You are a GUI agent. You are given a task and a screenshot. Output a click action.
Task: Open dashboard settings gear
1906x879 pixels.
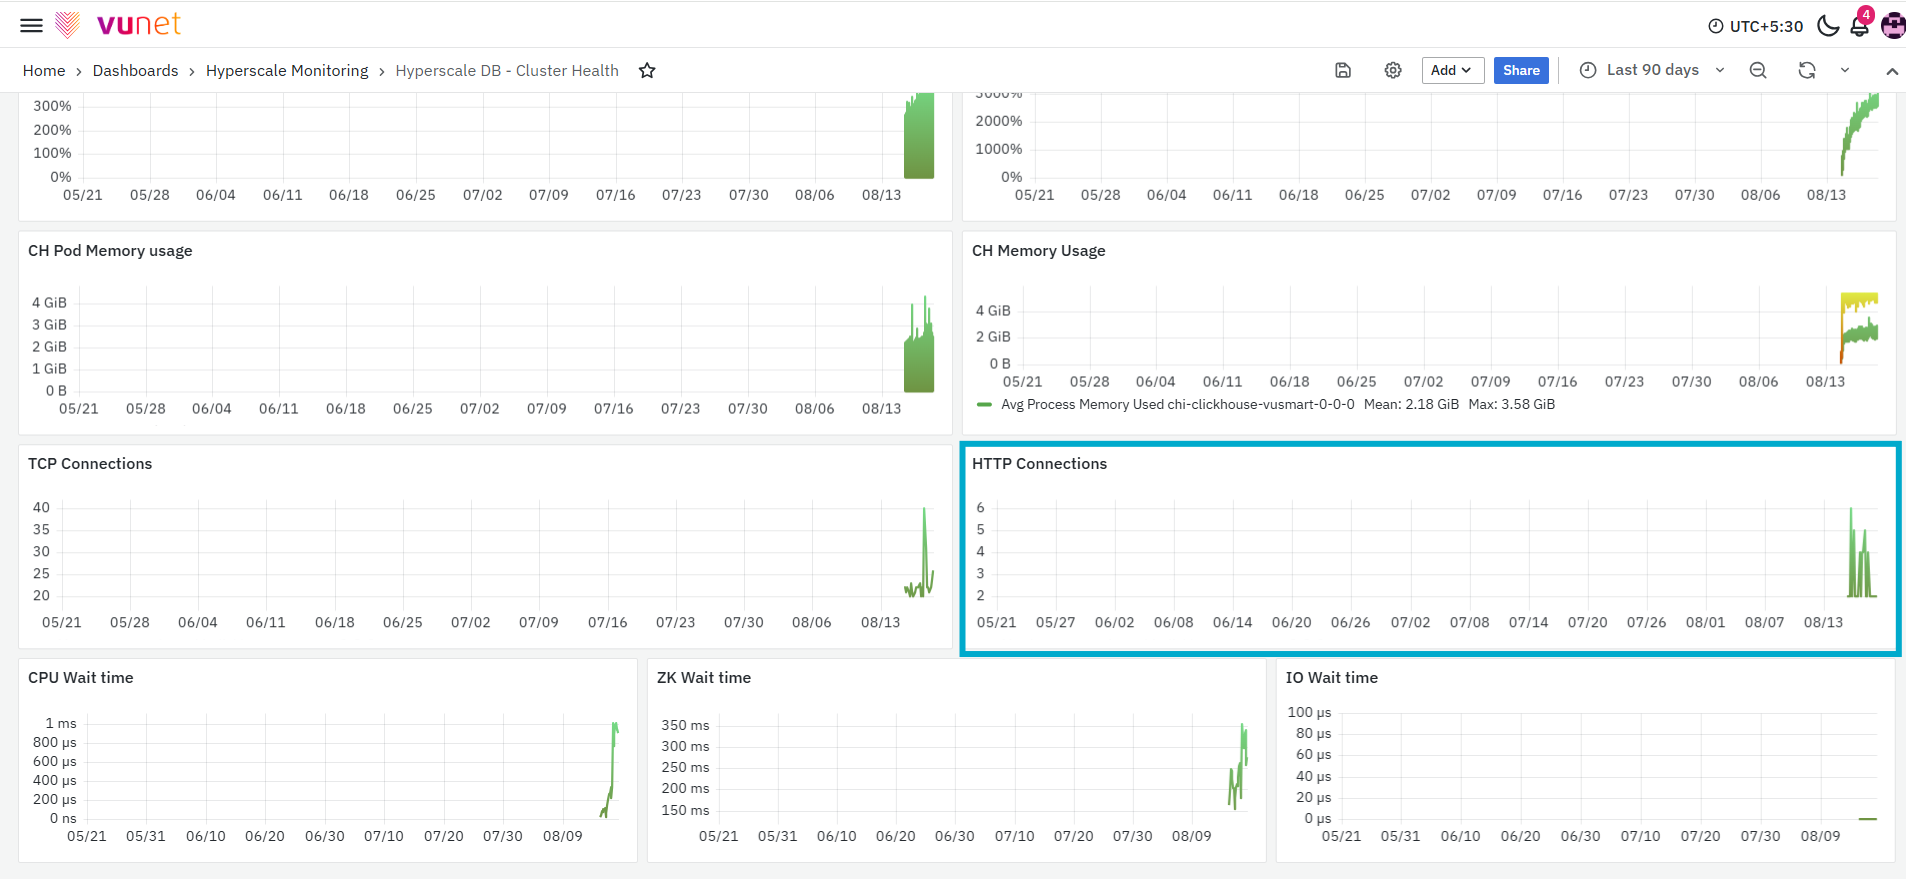click(1393, 70)
